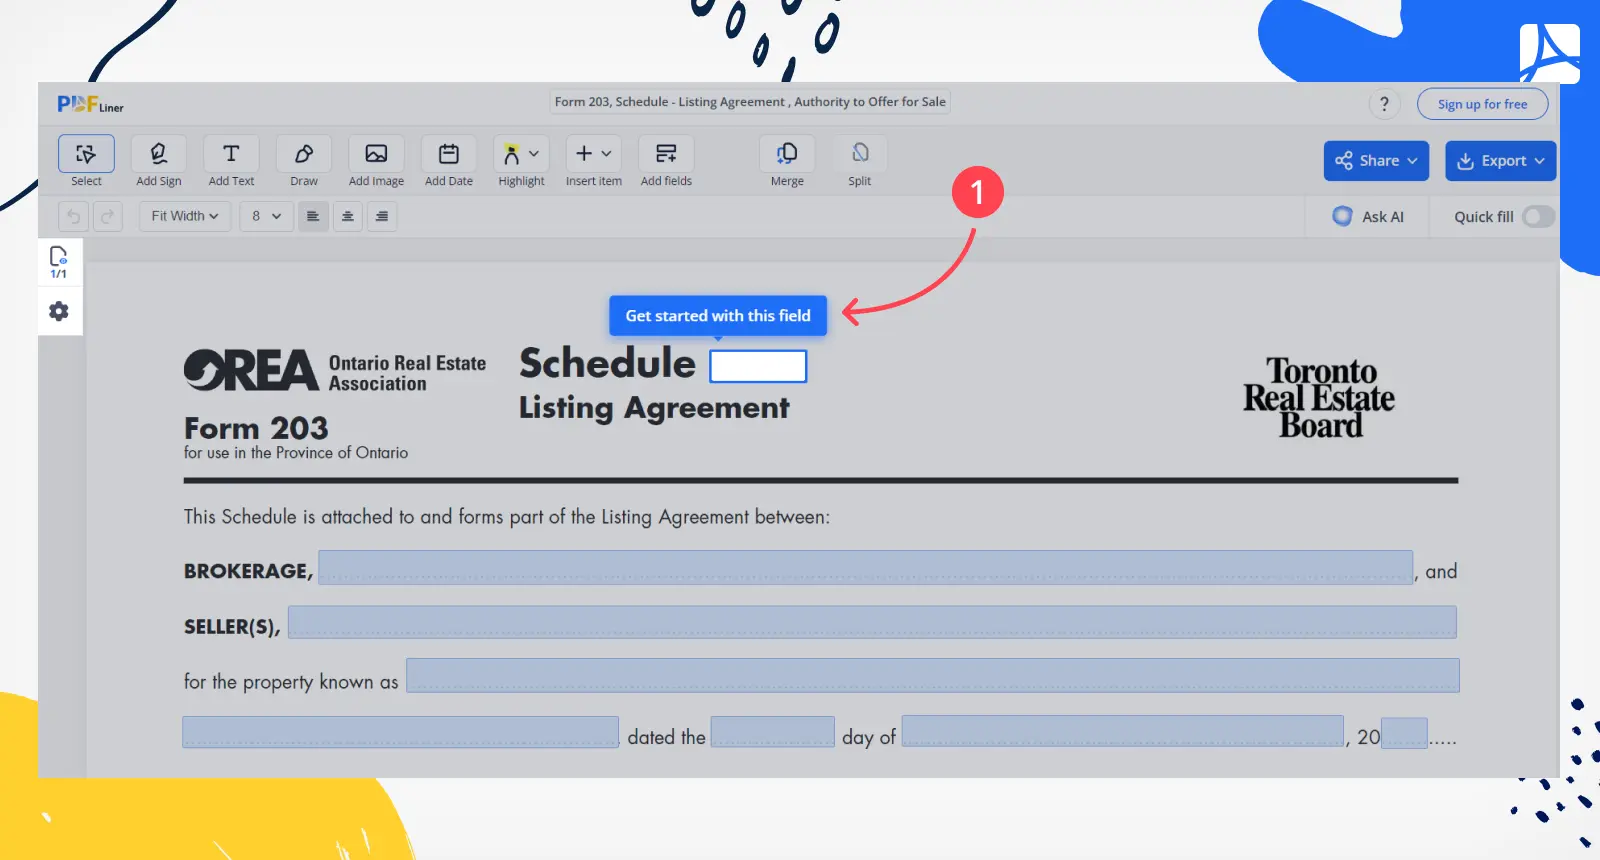1600x860 pixels.
Task: Click the day number field after 'dated the'
Action: [773, 732]
